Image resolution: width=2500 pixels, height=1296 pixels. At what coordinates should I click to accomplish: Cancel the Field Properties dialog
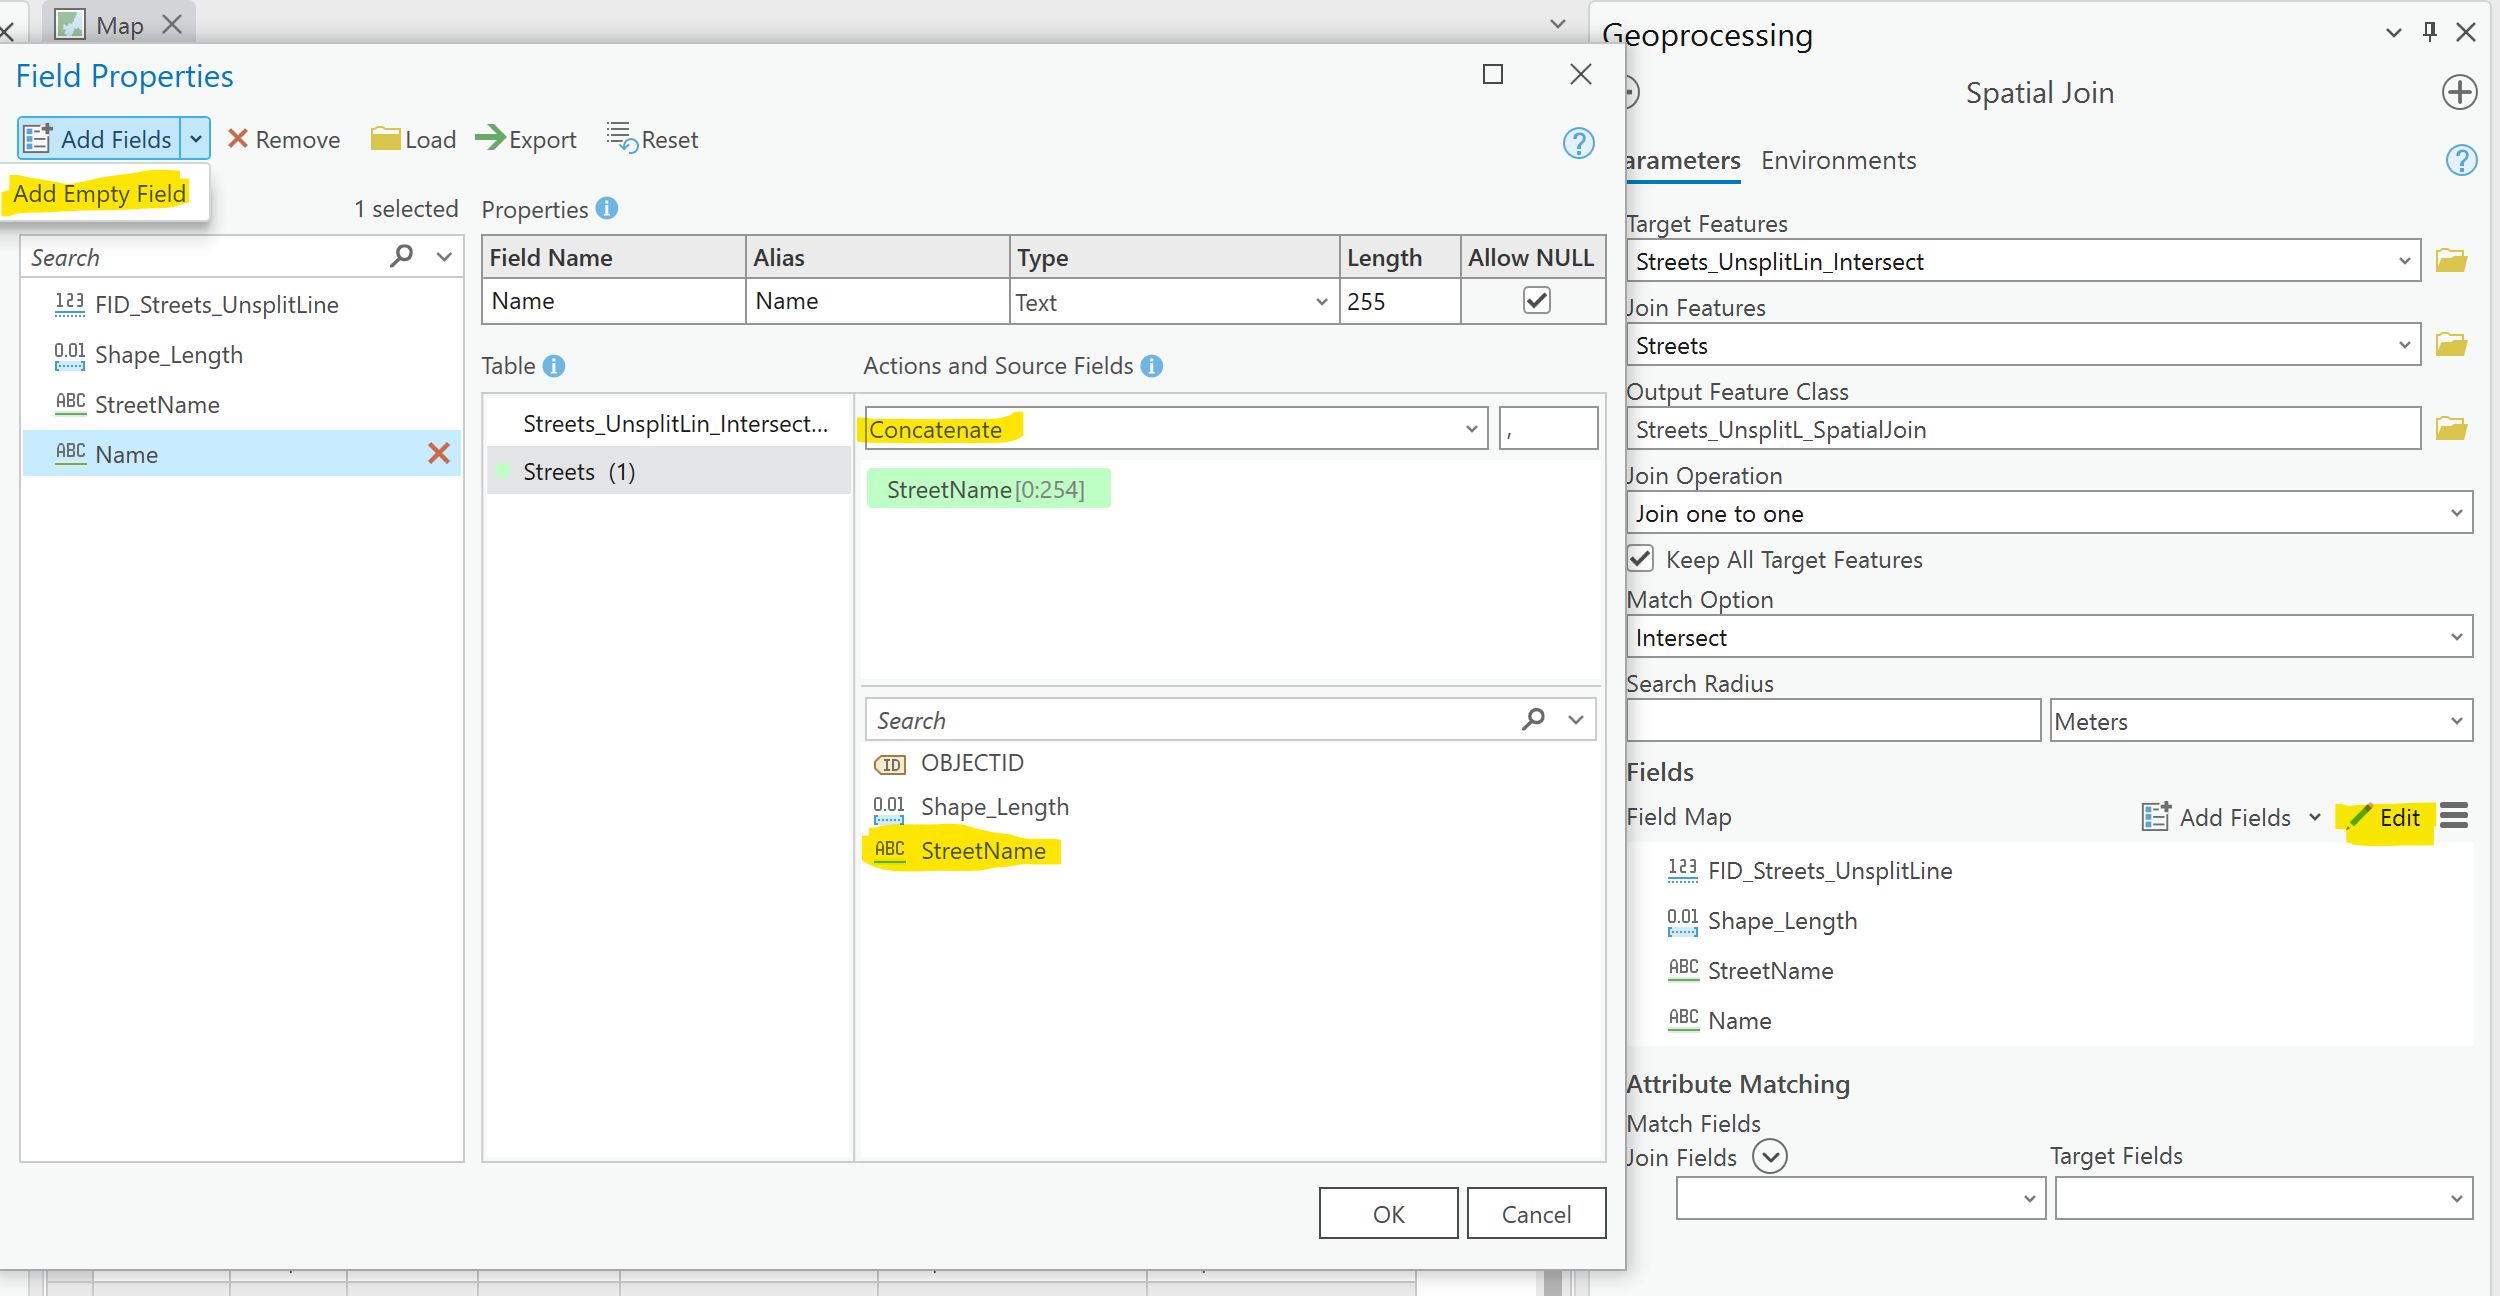pyautogui.click(x=1536, y=1213)
